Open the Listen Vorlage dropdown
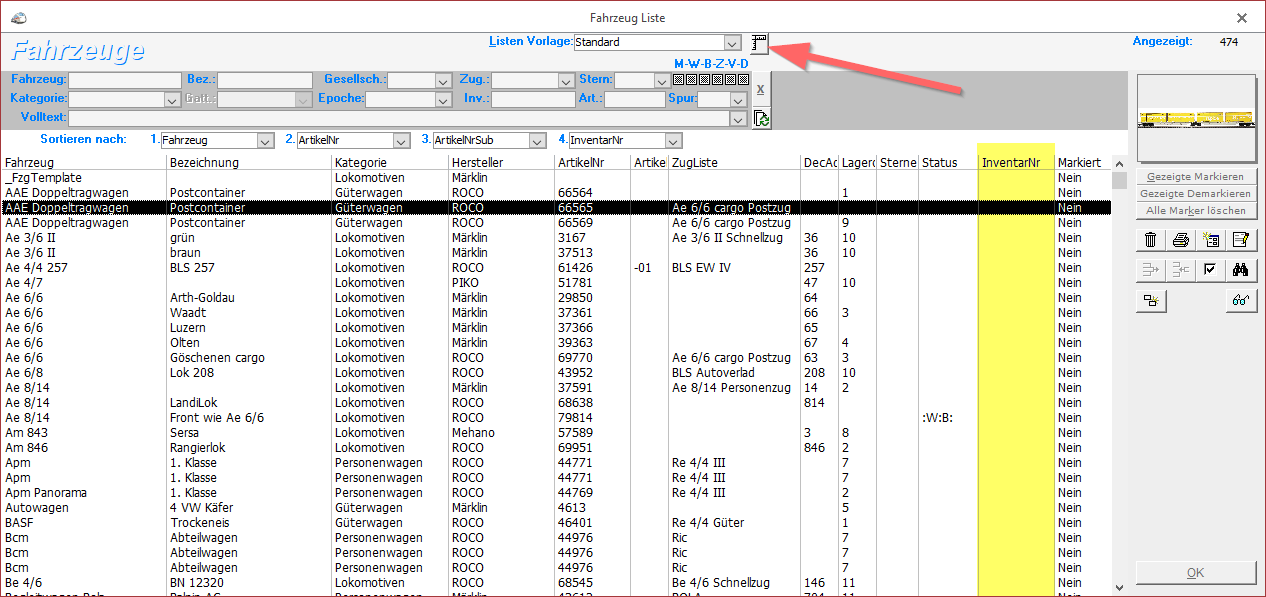The image size is (1266, 597). pos(732,43)
